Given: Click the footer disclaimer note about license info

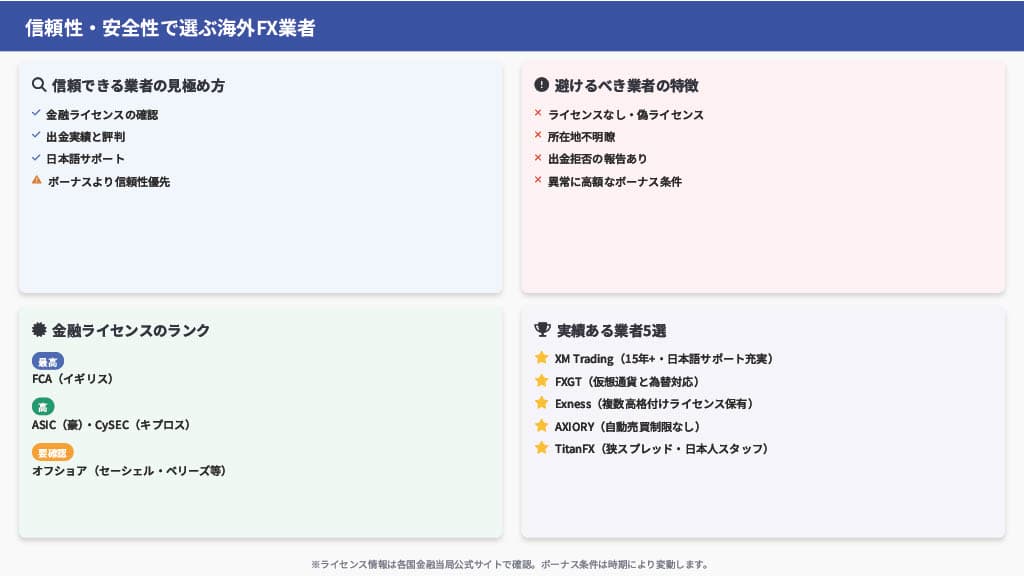Looking at the screenshot, I should [511, 564].
